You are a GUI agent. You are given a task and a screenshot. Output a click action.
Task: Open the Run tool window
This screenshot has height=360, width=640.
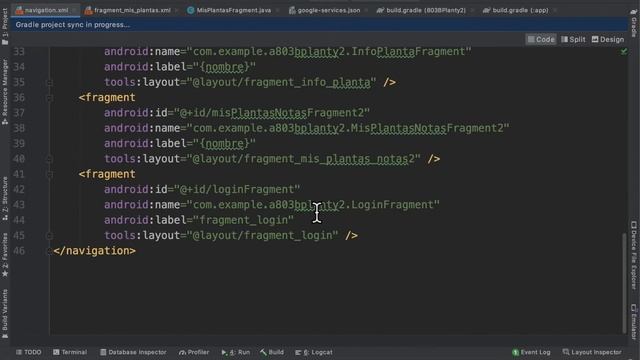tap(236, 352)
